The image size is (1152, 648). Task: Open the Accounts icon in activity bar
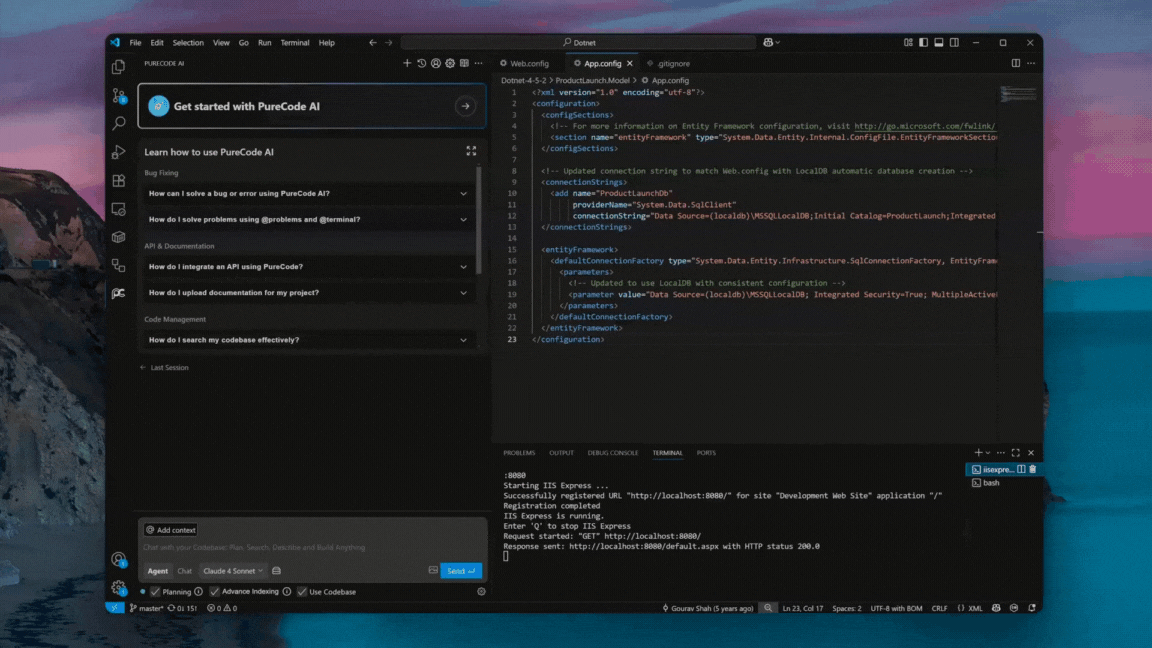118,560
